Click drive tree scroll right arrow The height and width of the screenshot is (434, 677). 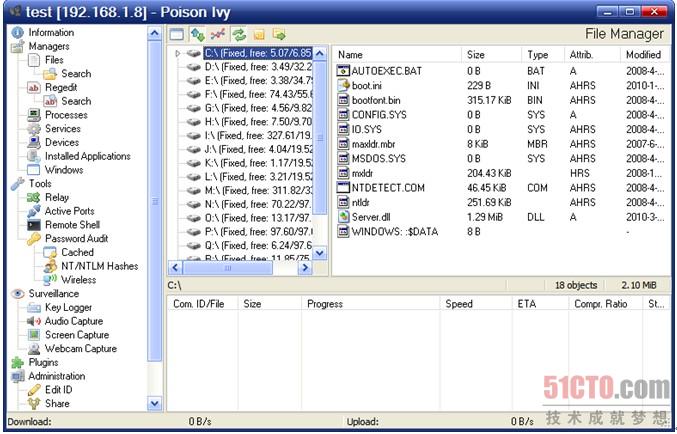[x=305, y=268]
